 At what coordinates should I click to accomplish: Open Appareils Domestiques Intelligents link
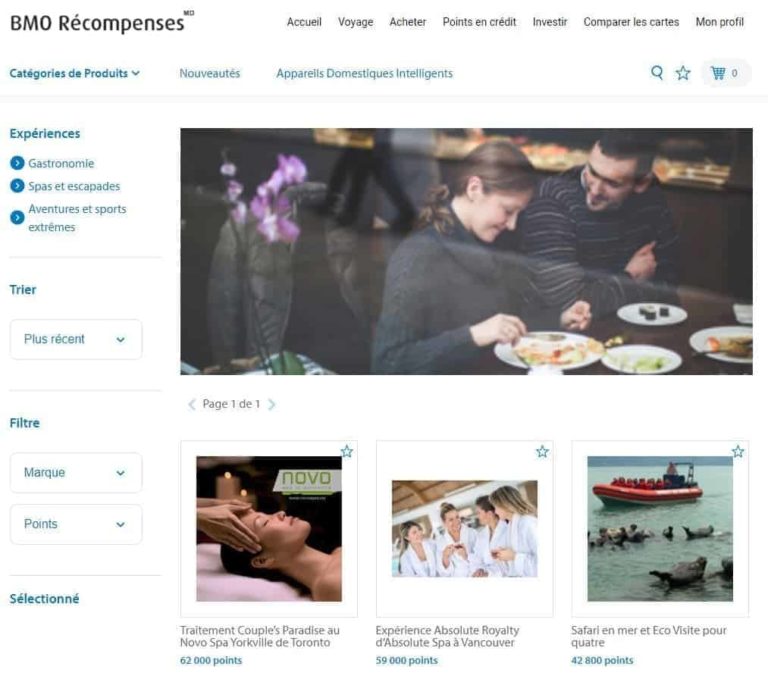(x=364, y=73)
